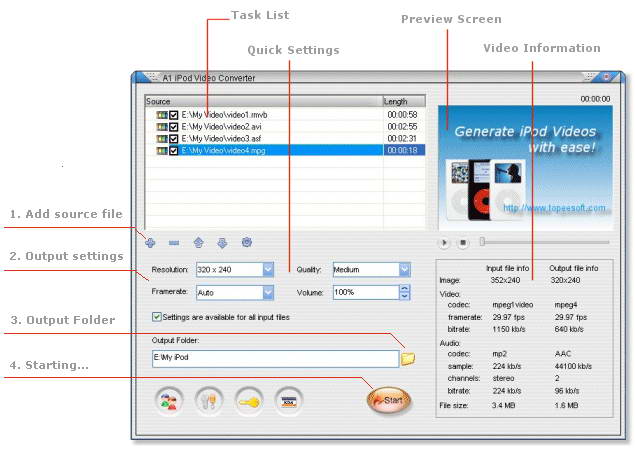Image resolution: width=635 pixels, height=450 pixels.
Task: Move the selected task down with the arrow
Action: click(222, 243)
